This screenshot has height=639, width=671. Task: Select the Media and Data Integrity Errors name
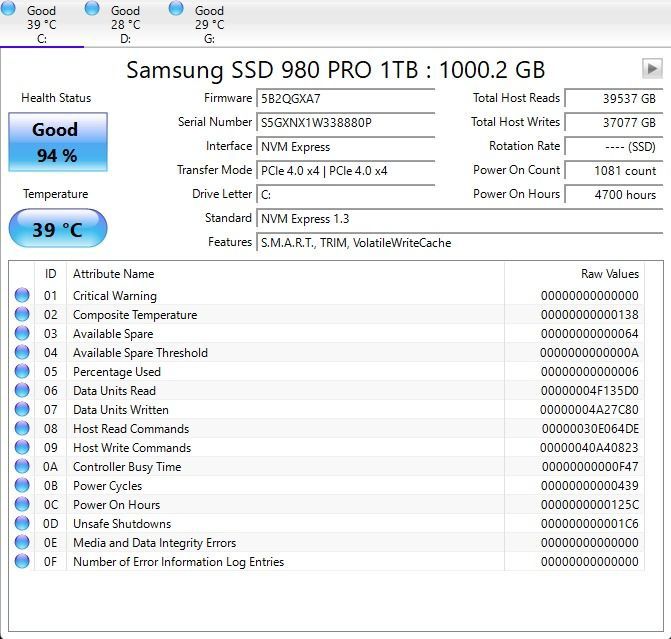(x=154, y=543)
